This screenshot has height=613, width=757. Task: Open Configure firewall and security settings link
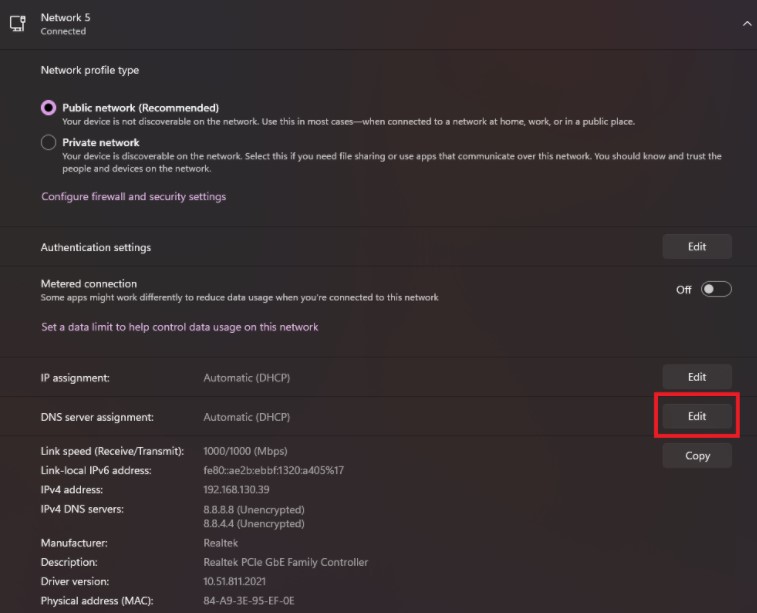point(134,196)
